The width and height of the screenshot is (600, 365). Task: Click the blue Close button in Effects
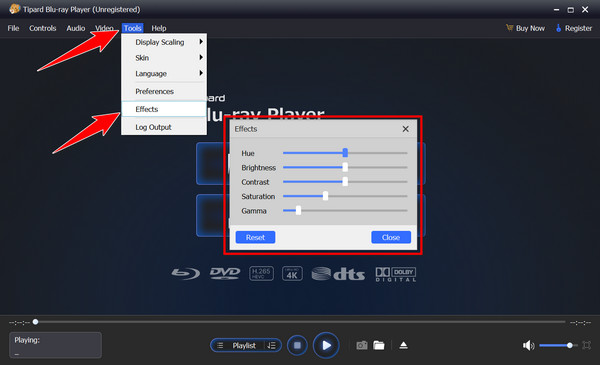point(391,237)
